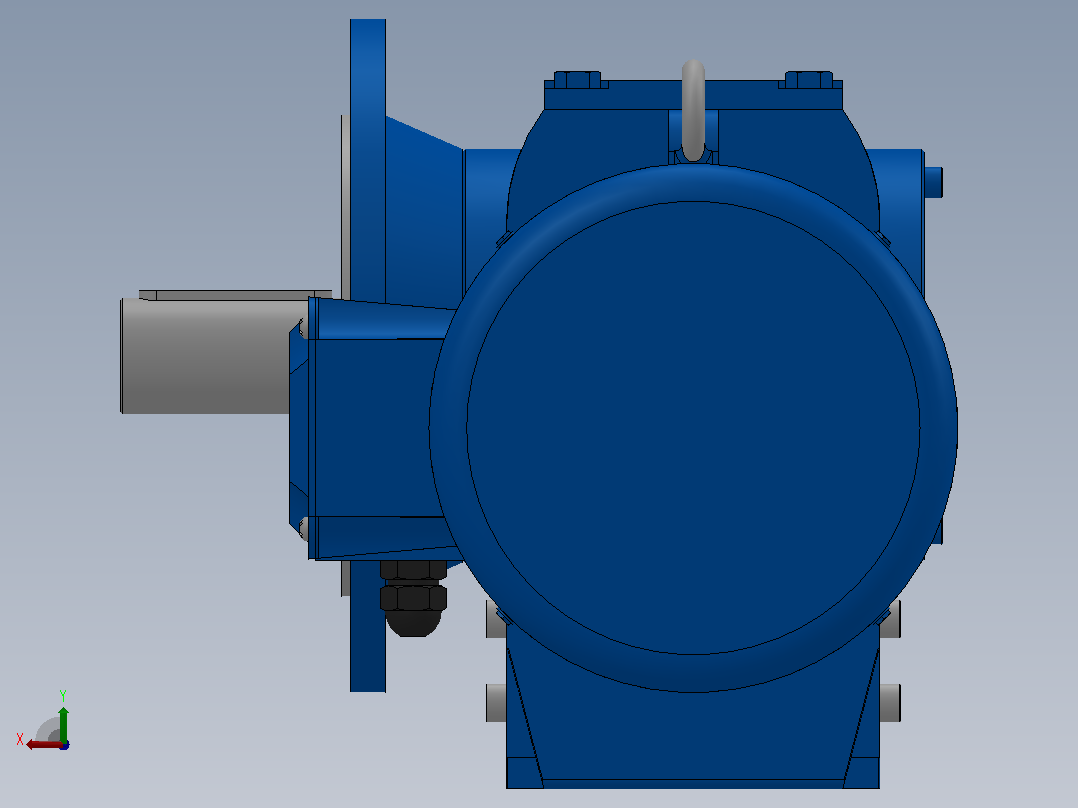Select the black cable gland
The width and height of the screenshot is (1078, 808).
pyautogui.click(x=413, y=598)
